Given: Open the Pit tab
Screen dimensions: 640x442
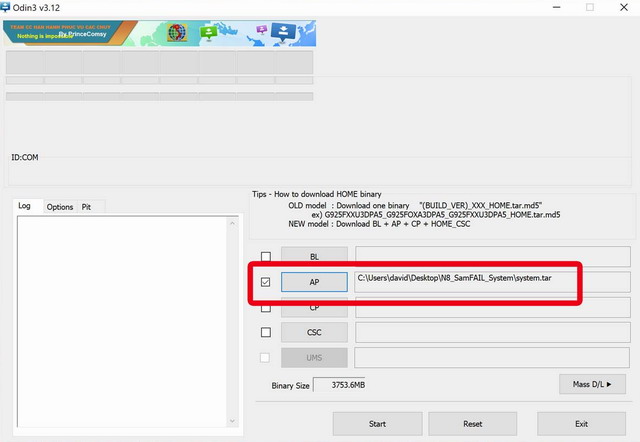Looking at the screenshot, I should 87,207.
